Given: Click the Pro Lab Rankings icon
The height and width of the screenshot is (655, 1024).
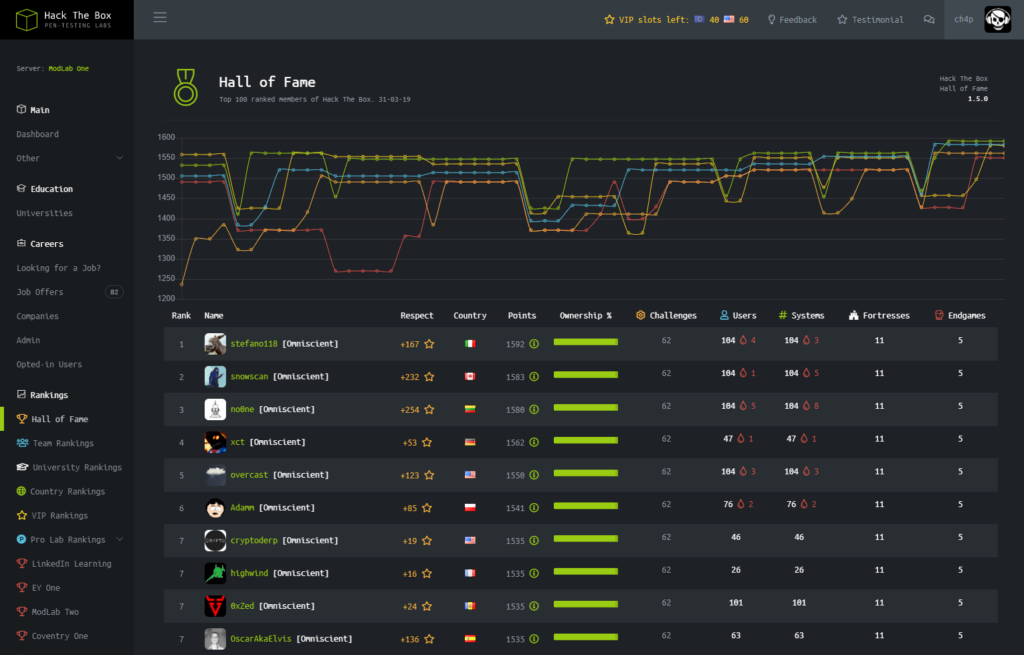Looking at the screenshot, I should [x=21, y=539].
